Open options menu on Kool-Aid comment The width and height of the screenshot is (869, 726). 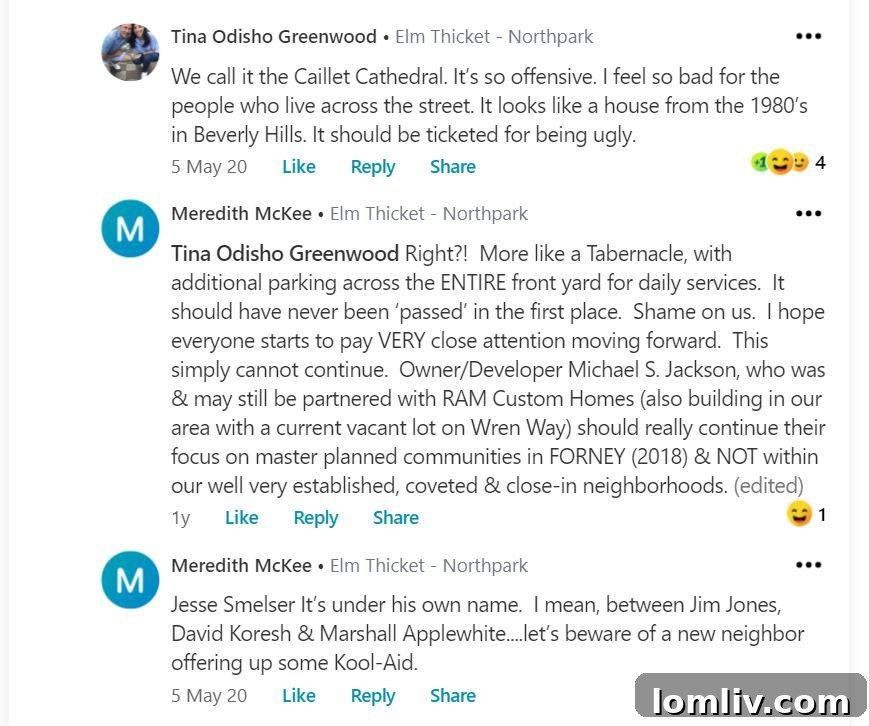pos(808,565)
